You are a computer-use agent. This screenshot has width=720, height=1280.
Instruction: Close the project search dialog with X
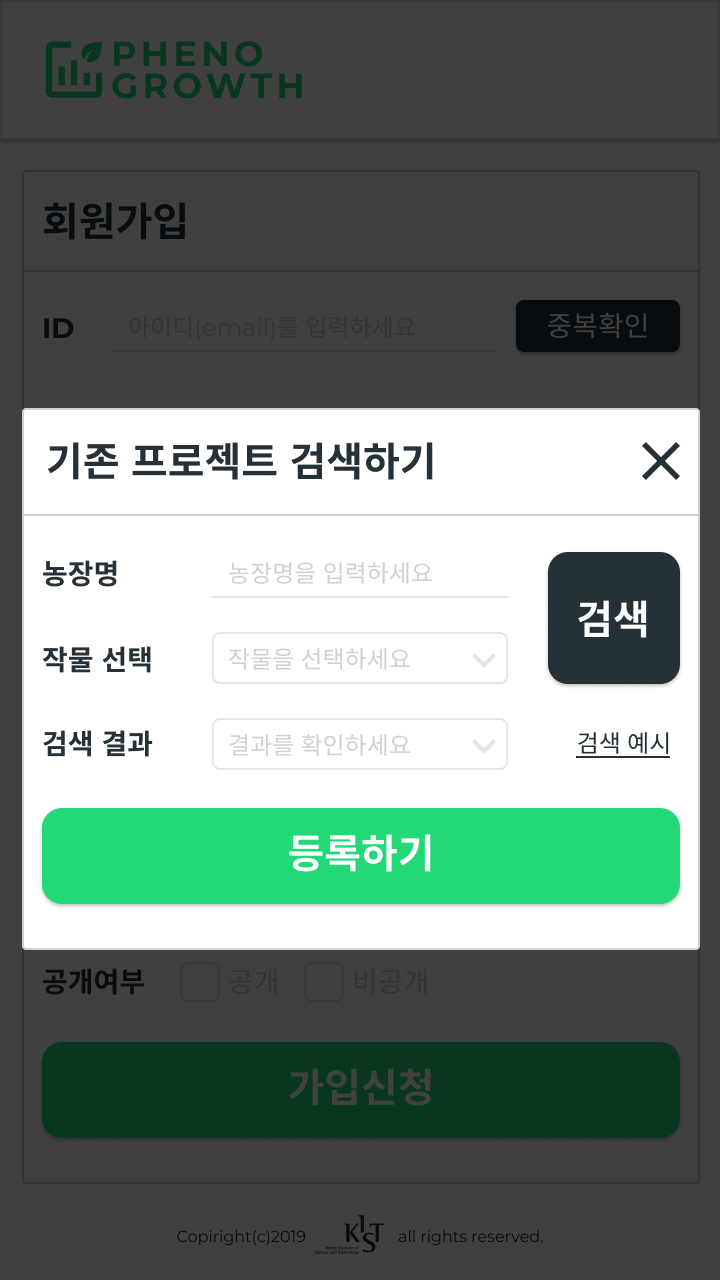(x=660, y=462)
